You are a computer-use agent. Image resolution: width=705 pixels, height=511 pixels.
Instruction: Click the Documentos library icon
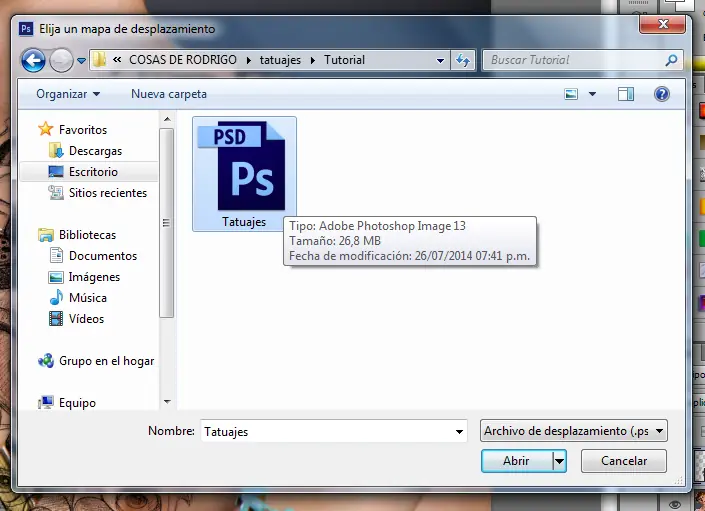[56, 255]
